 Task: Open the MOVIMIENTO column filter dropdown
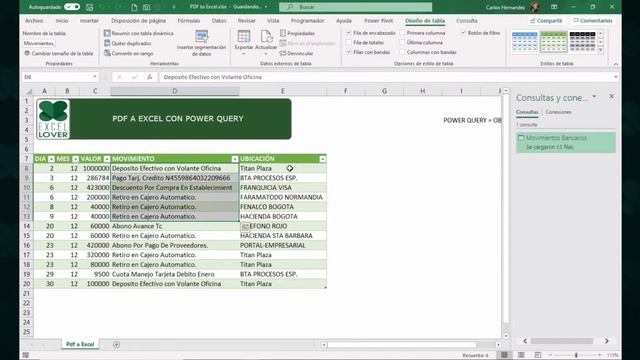tap(235, 159)
